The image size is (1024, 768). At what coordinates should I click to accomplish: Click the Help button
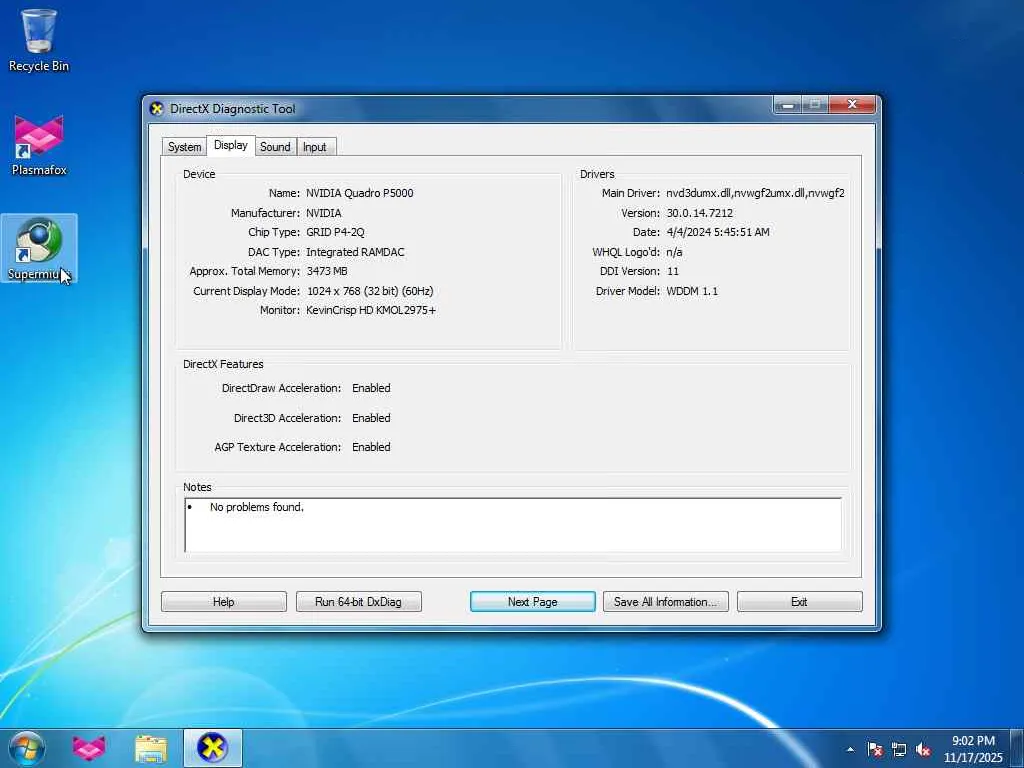click(223, 601)
